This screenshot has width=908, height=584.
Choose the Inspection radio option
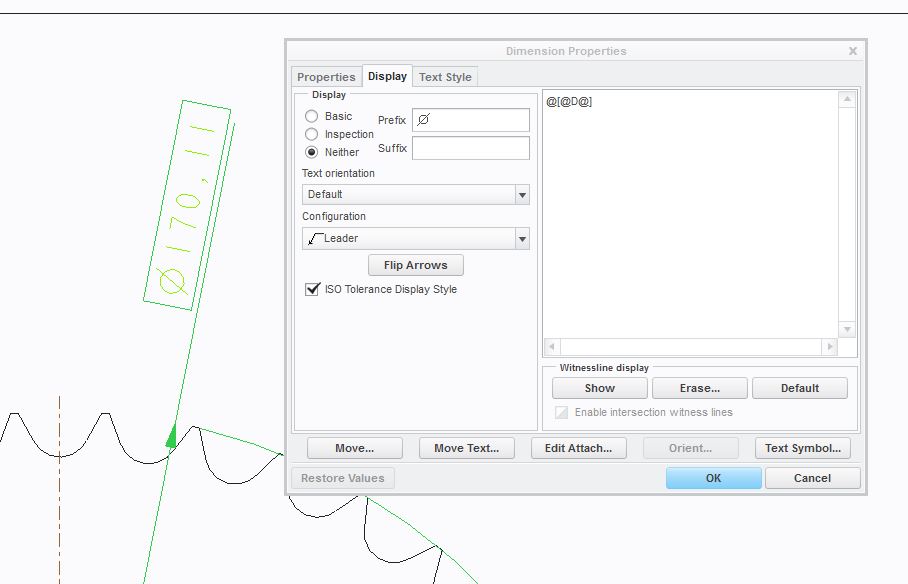(x=312, y=134)
